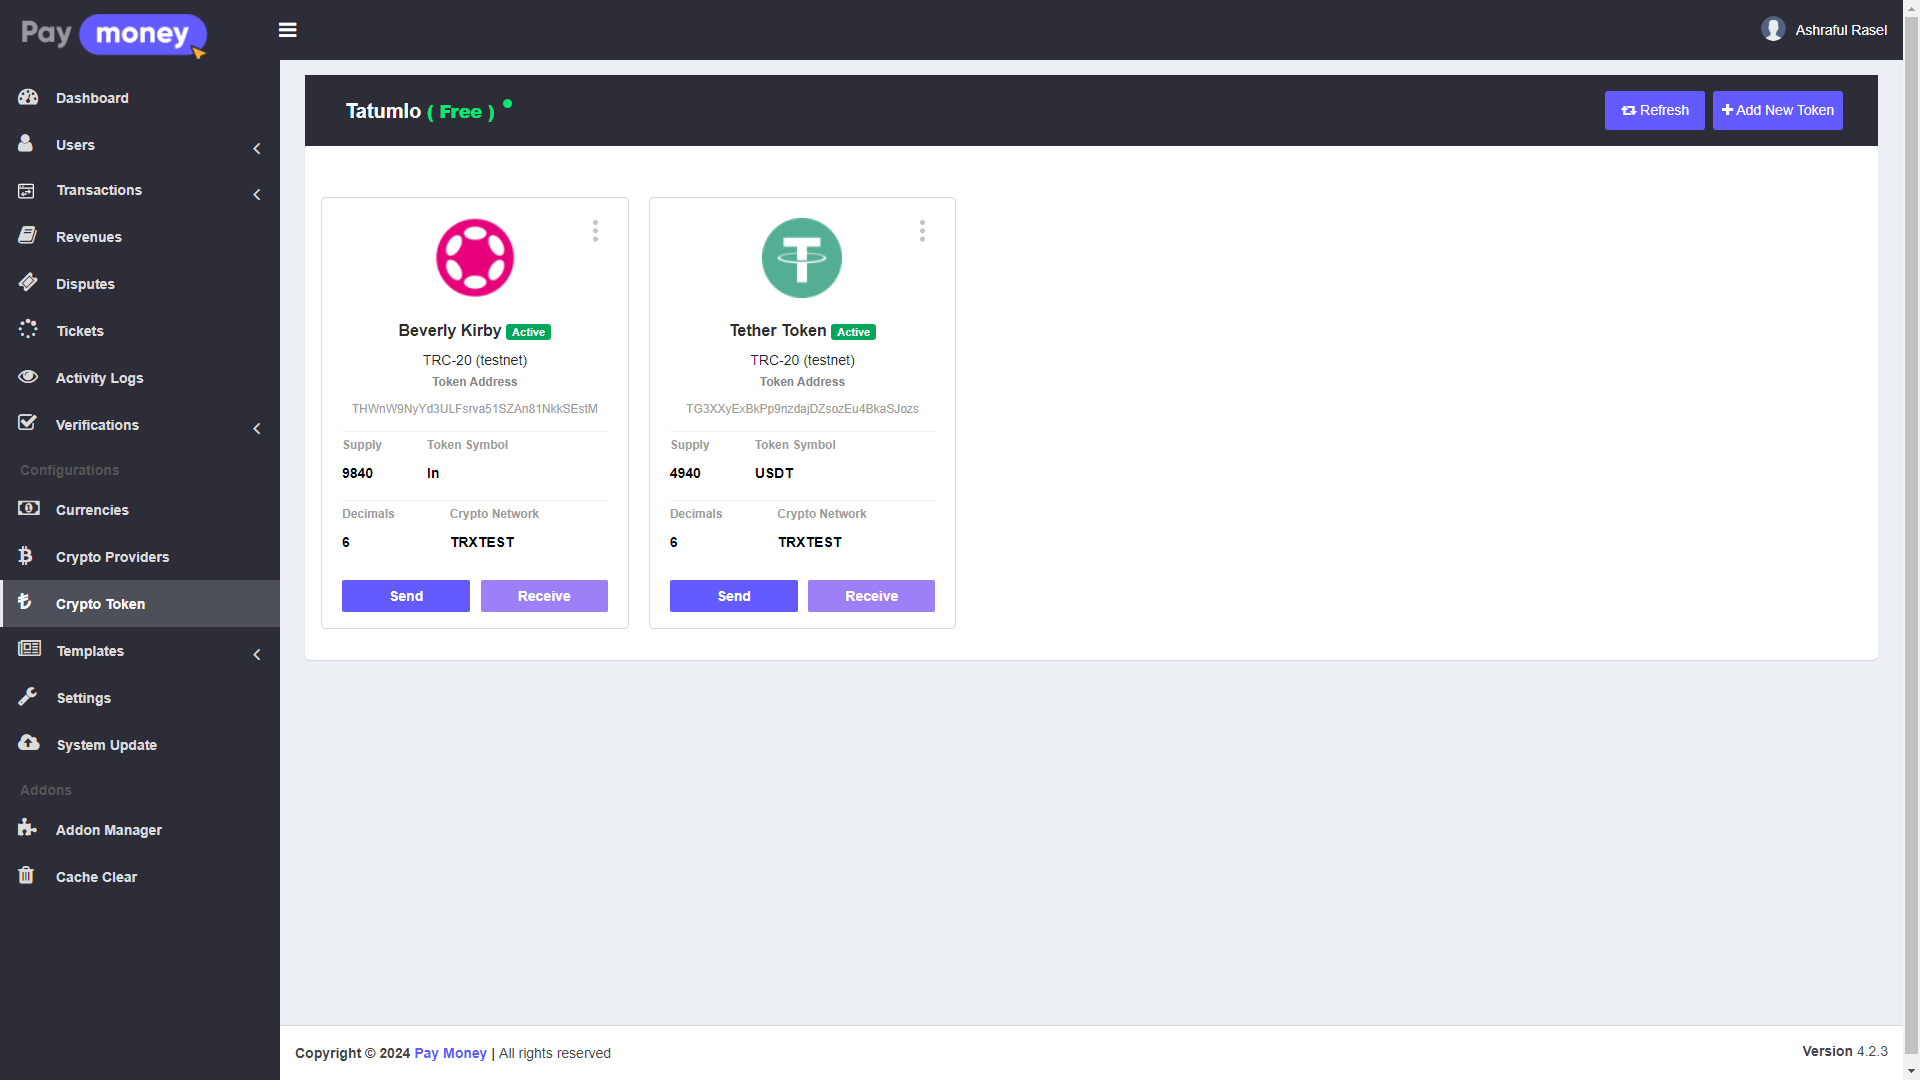1920x1080 pixels.
Task: Click the Cache Clear trash icon
Action: 26,876
